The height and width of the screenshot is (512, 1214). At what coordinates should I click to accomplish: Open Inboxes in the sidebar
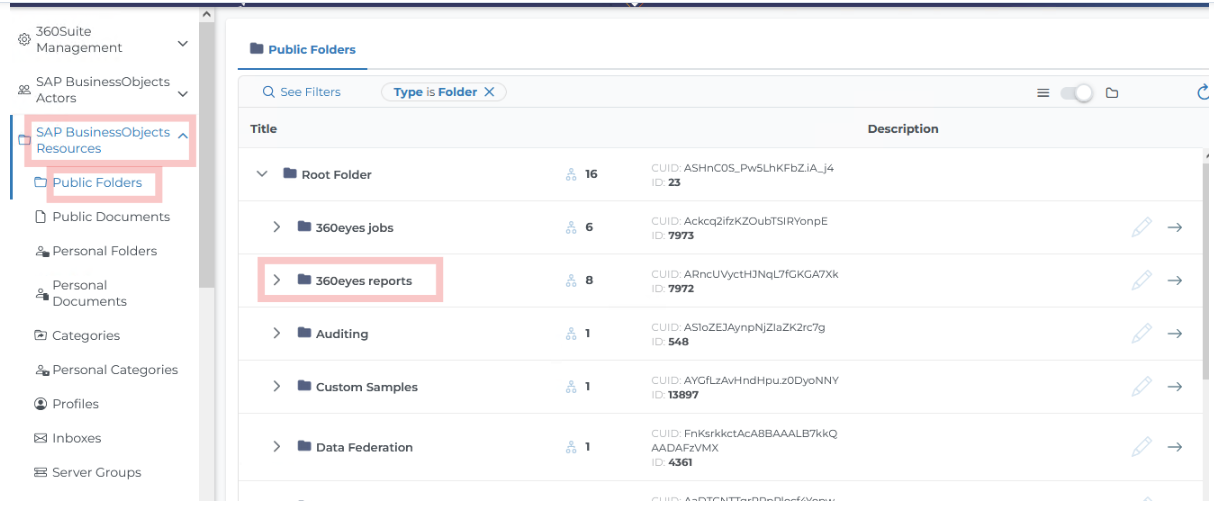[77, 438]
